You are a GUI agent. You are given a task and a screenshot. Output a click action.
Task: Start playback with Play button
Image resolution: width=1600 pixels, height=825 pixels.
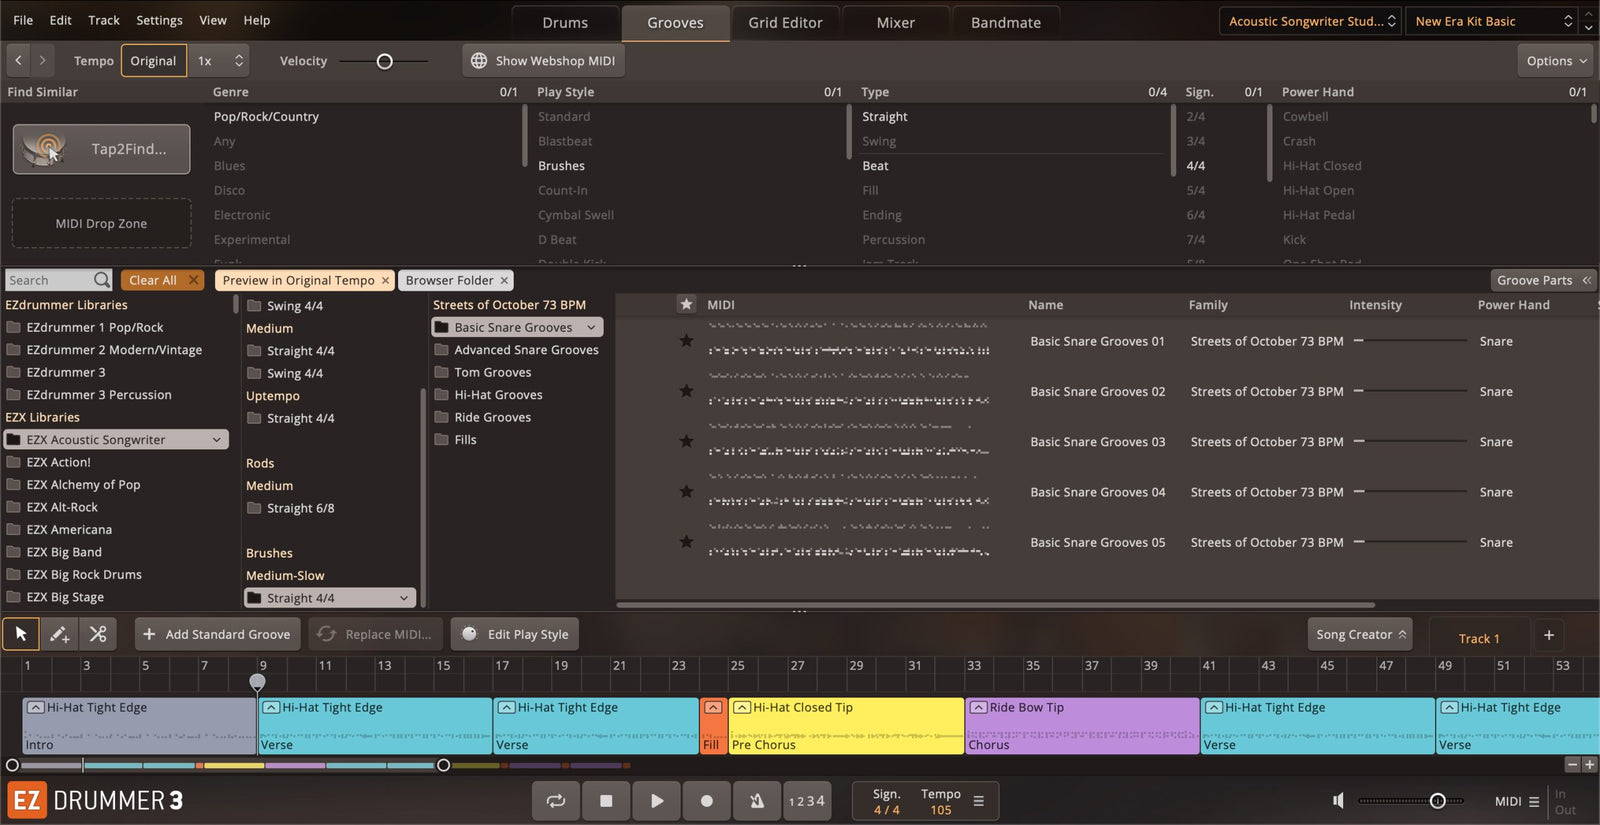pos(656,801)
